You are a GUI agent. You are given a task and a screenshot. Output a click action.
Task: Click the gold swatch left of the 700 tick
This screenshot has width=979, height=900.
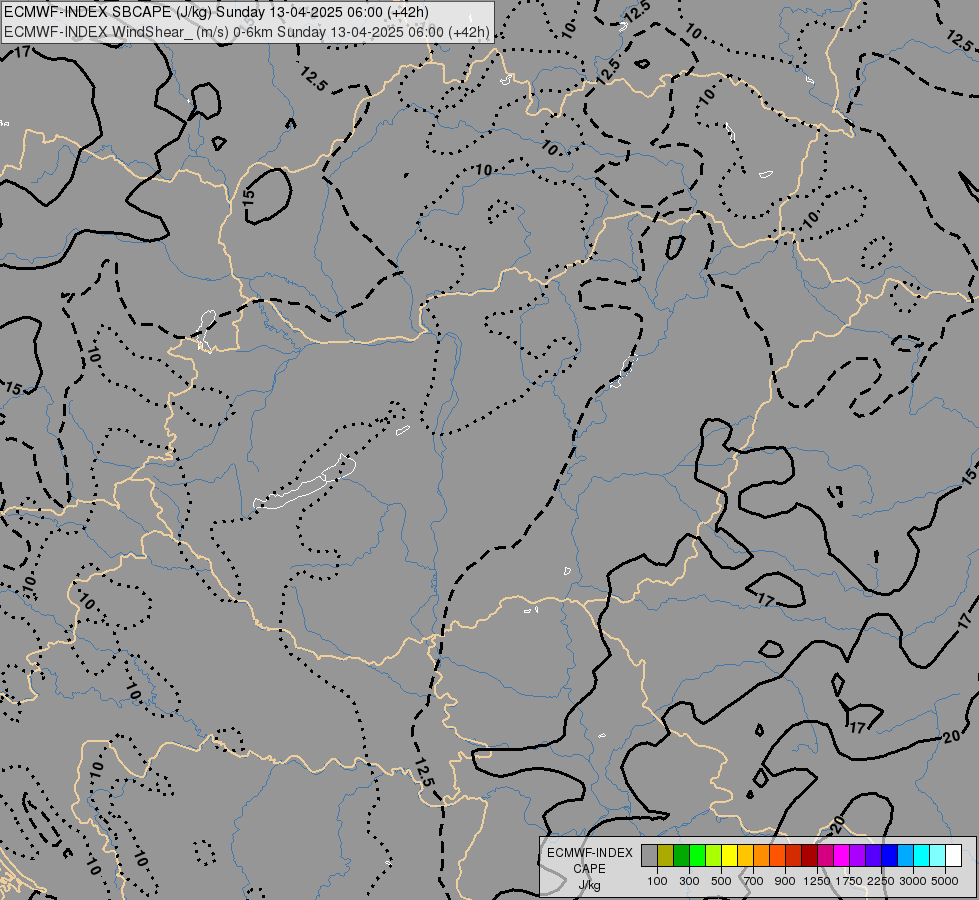click(745, 856)
